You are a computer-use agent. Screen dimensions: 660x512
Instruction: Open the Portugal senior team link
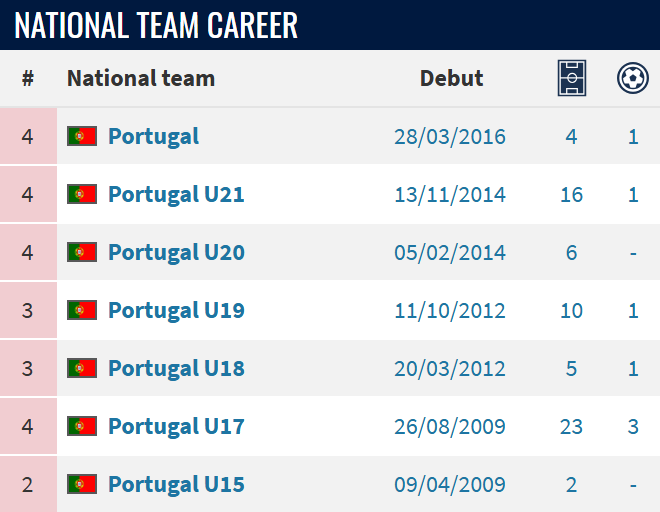153,136
